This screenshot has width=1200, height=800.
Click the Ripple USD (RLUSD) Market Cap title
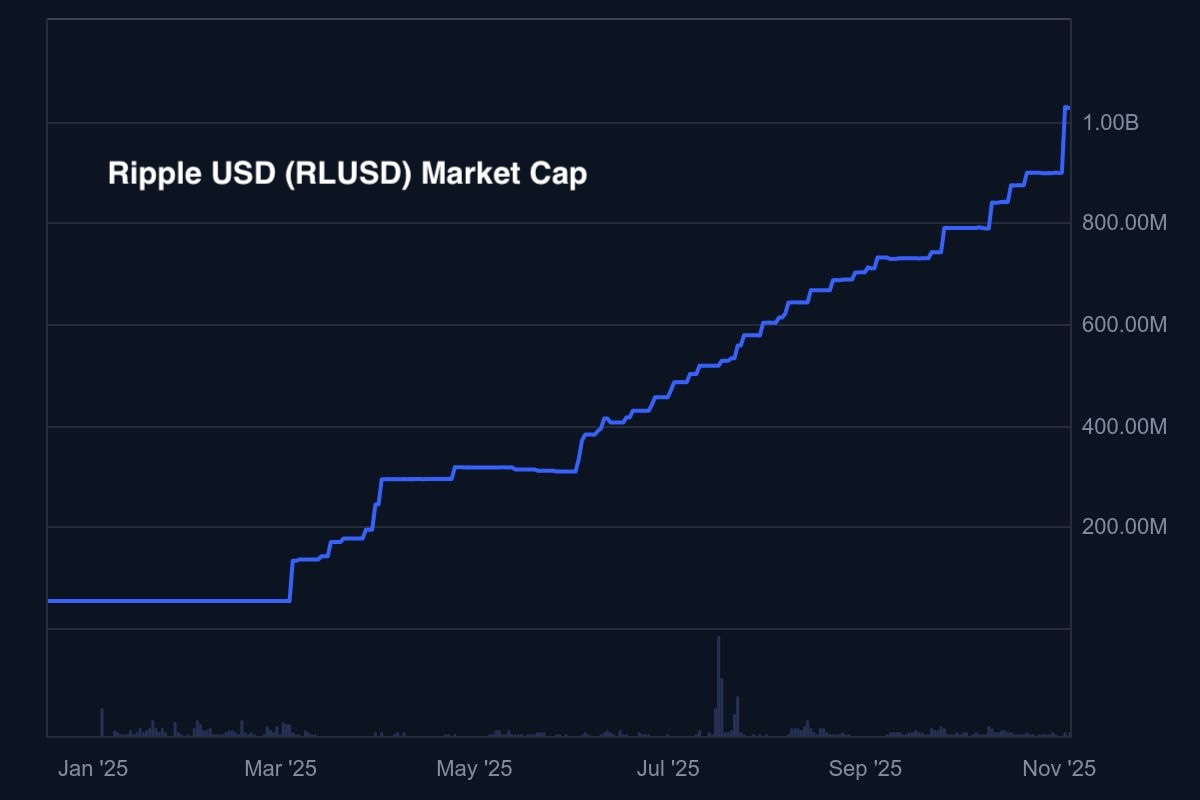coord(347,173)
